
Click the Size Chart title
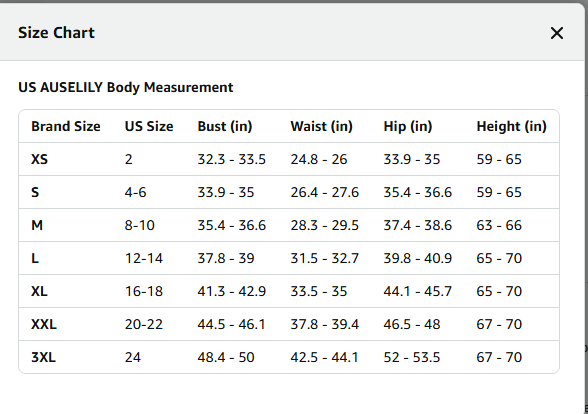click(x=57, y=33)
